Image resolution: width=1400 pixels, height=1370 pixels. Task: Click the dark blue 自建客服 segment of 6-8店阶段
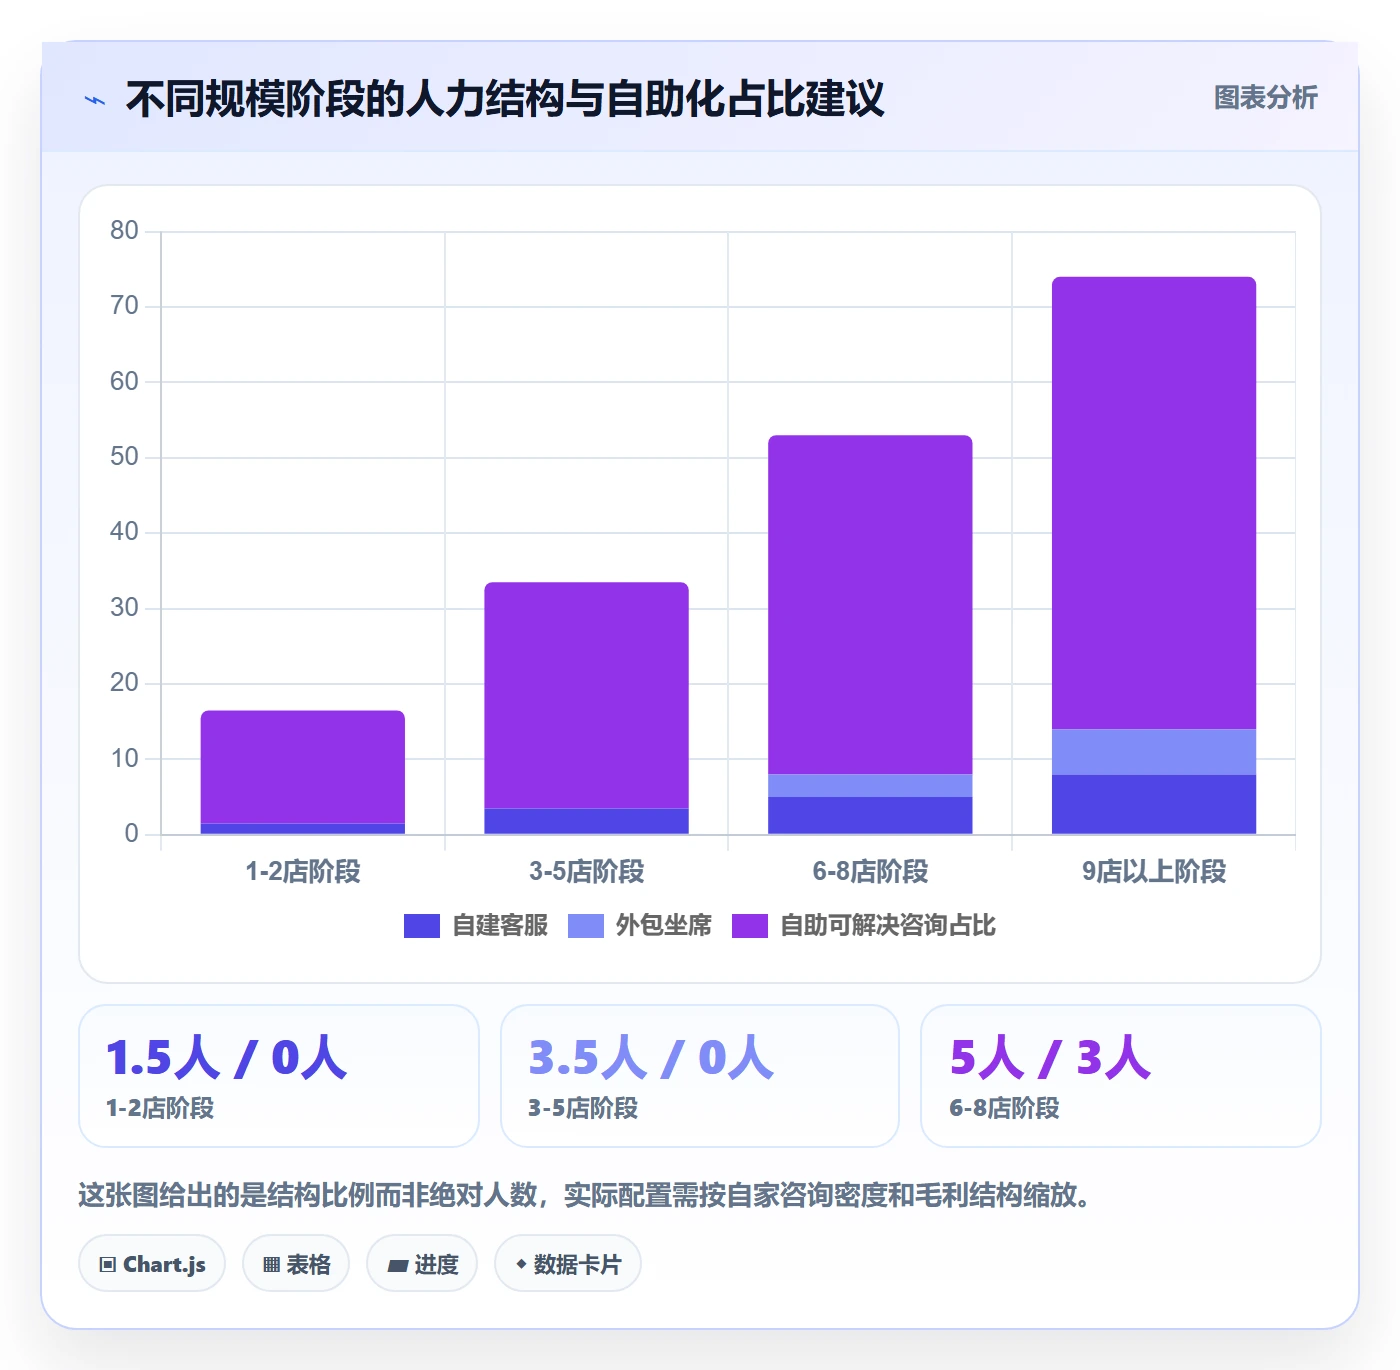click(x=870, y=815)
